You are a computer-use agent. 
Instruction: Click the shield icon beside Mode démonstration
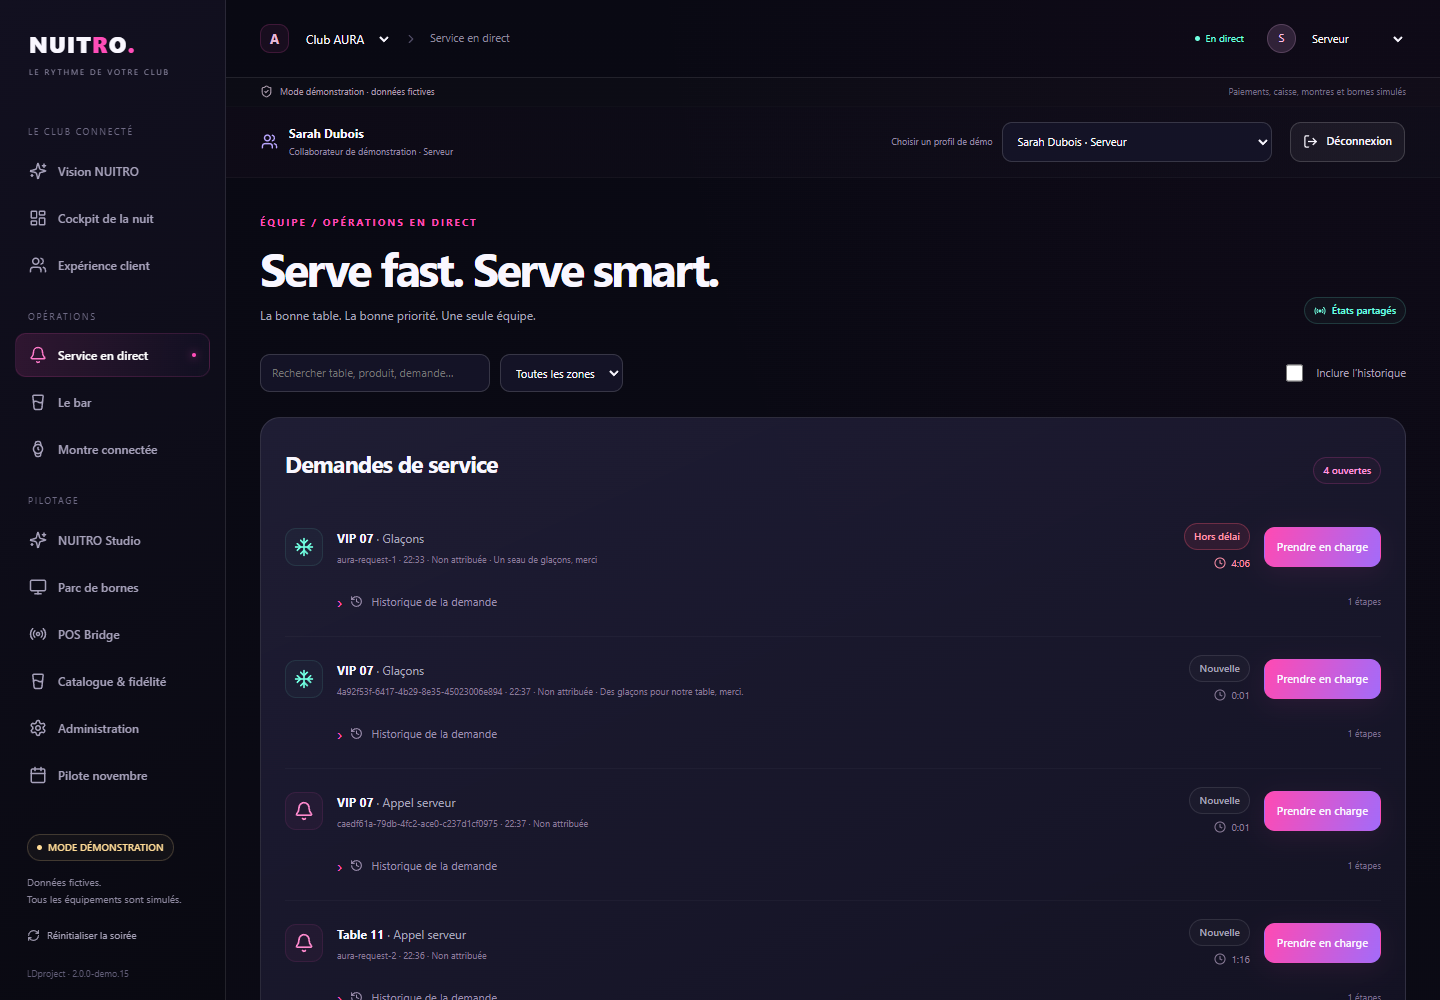click(266, 92)
